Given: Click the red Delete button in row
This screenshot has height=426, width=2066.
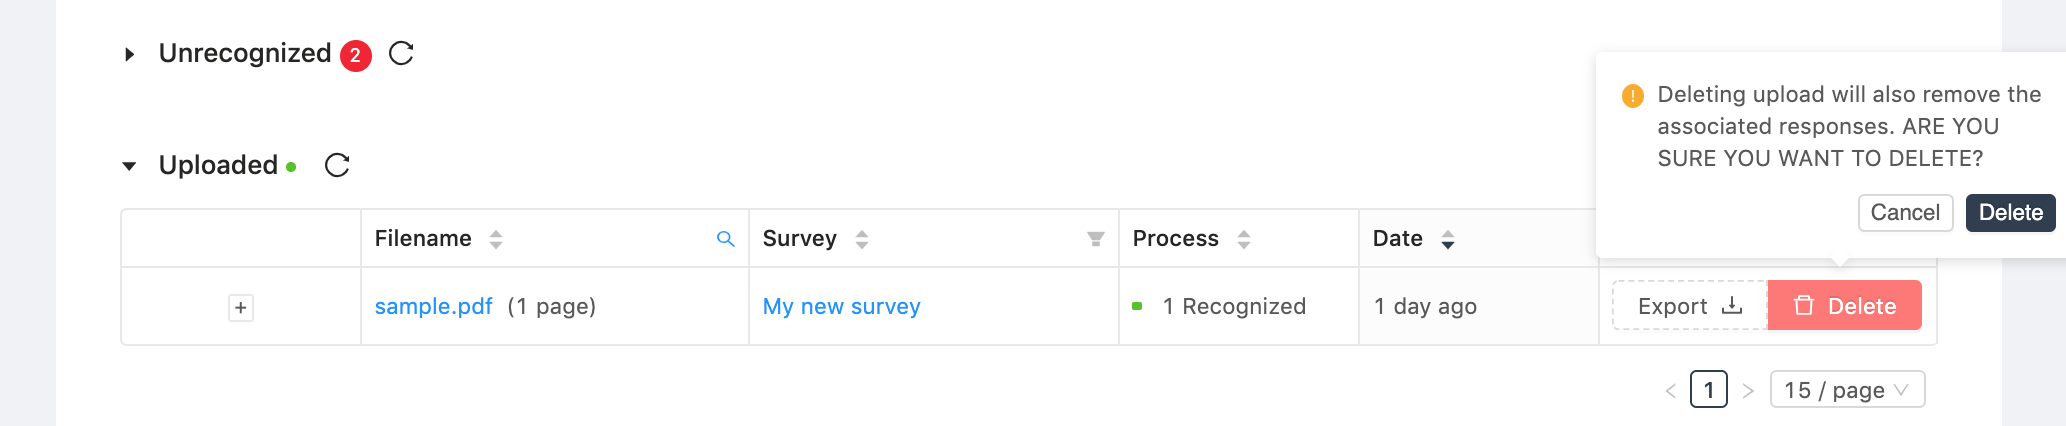Looking at the screenshot, I should [x=1845, y=306].
